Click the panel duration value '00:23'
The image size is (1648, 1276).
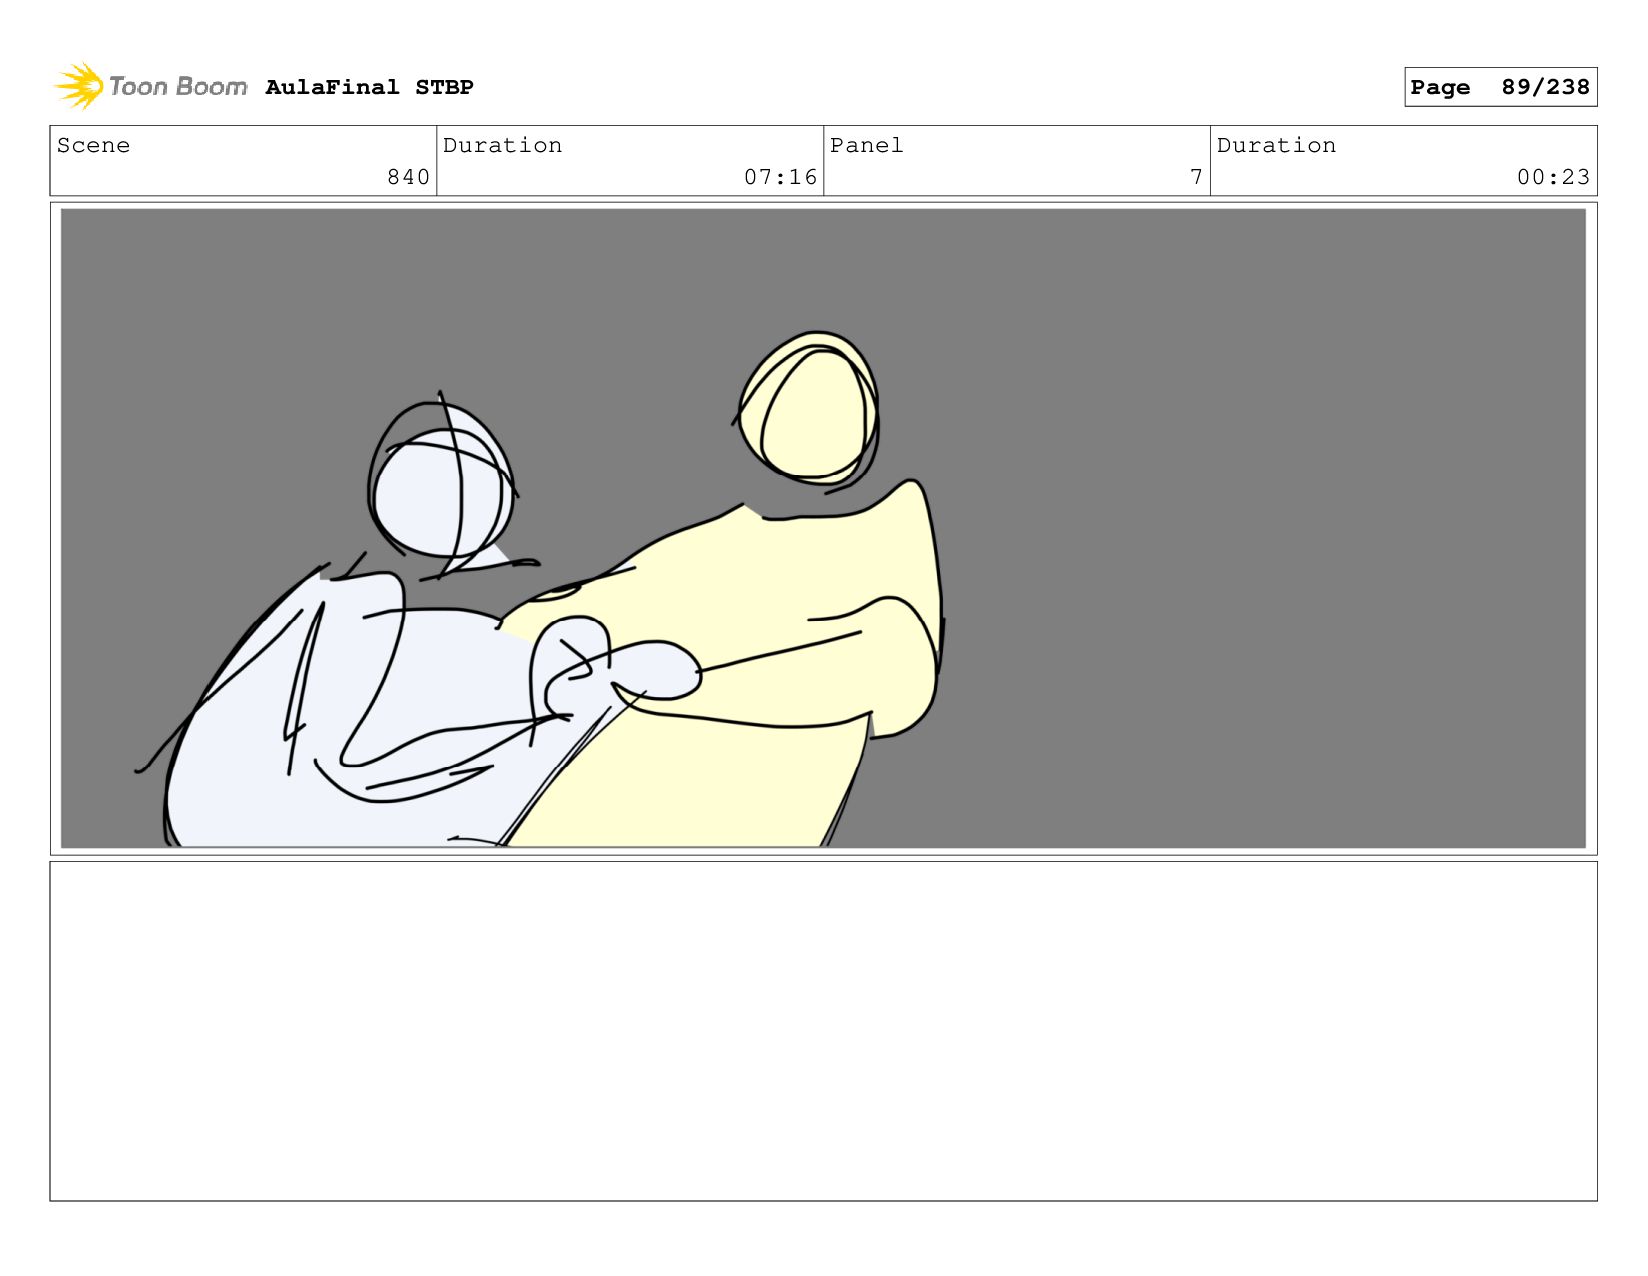coord(1553,177)
